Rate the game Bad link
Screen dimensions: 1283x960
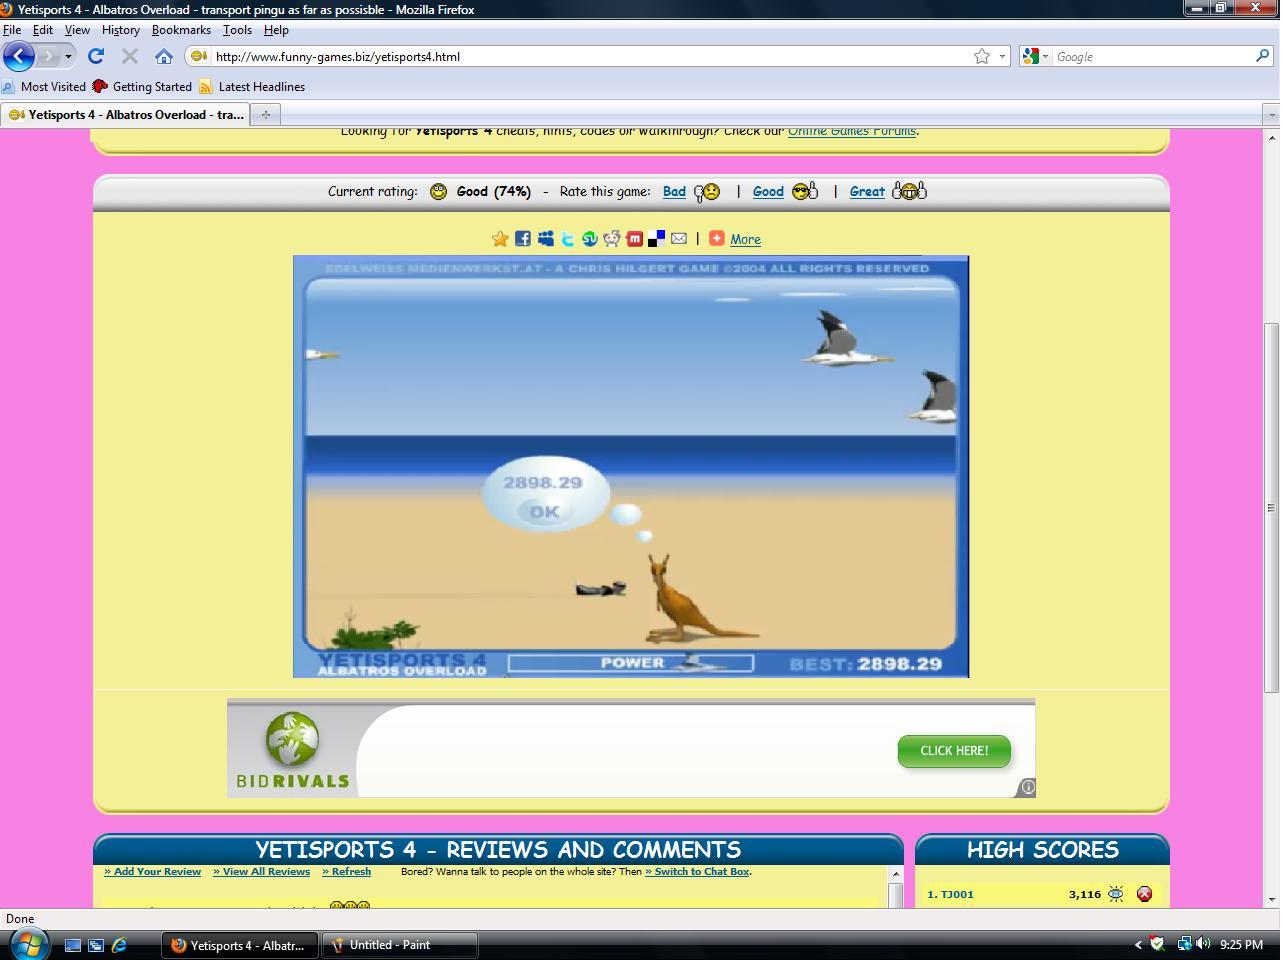pyautogui.click(x=674, y=191)
